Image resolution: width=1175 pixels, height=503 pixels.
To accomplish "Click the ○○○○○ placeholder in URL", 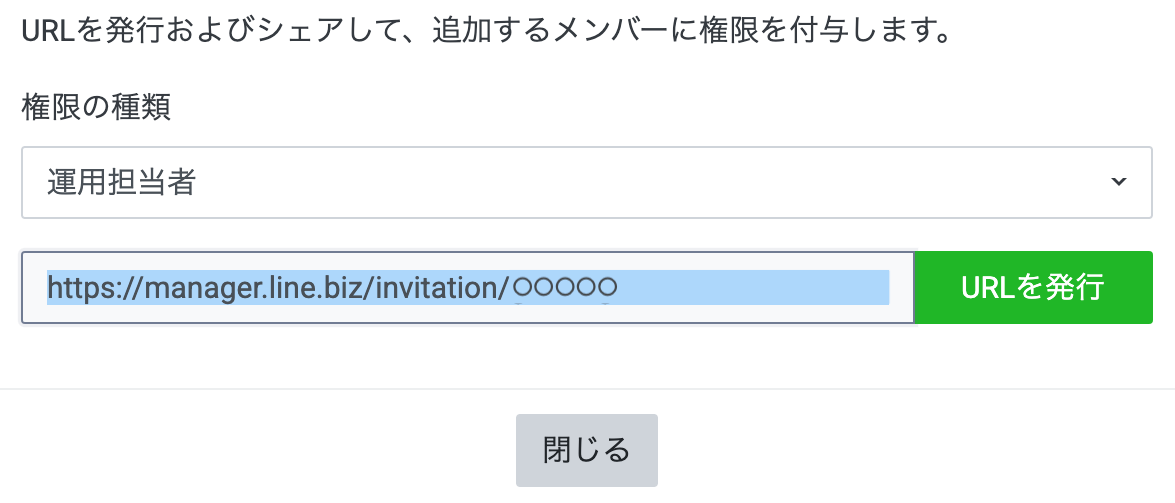I will [565, 288].
